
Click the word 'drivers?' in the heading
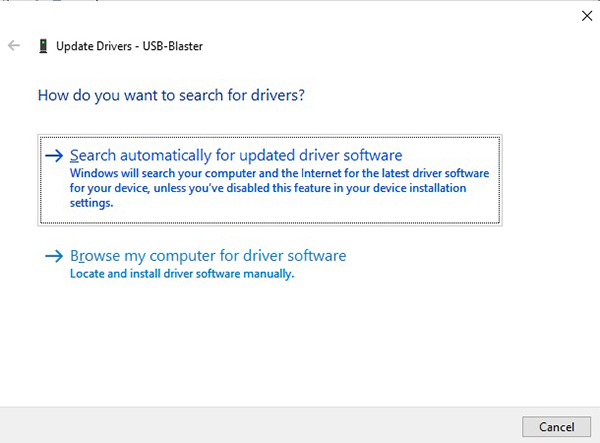tap(280, 96)
